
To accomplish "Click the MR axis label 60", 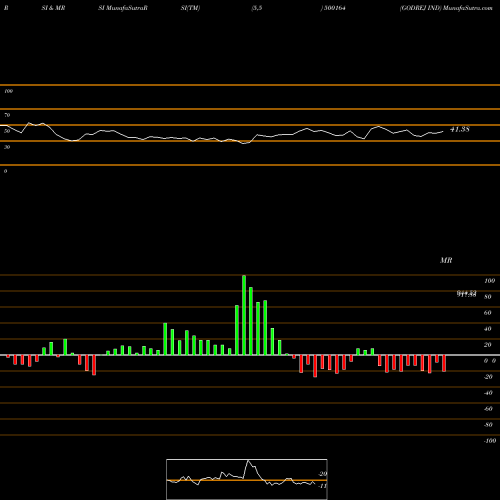I will pyautogui.click(x=488, y=313).
